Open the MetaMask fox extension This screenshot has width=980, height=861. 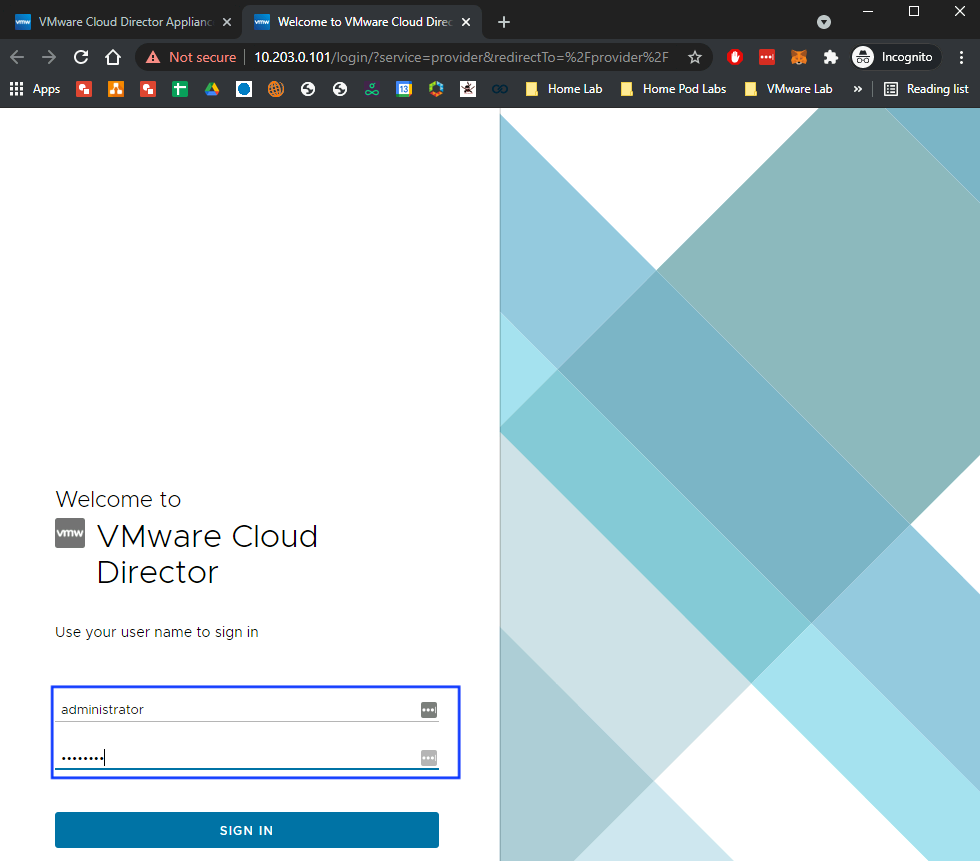[798, 57]
